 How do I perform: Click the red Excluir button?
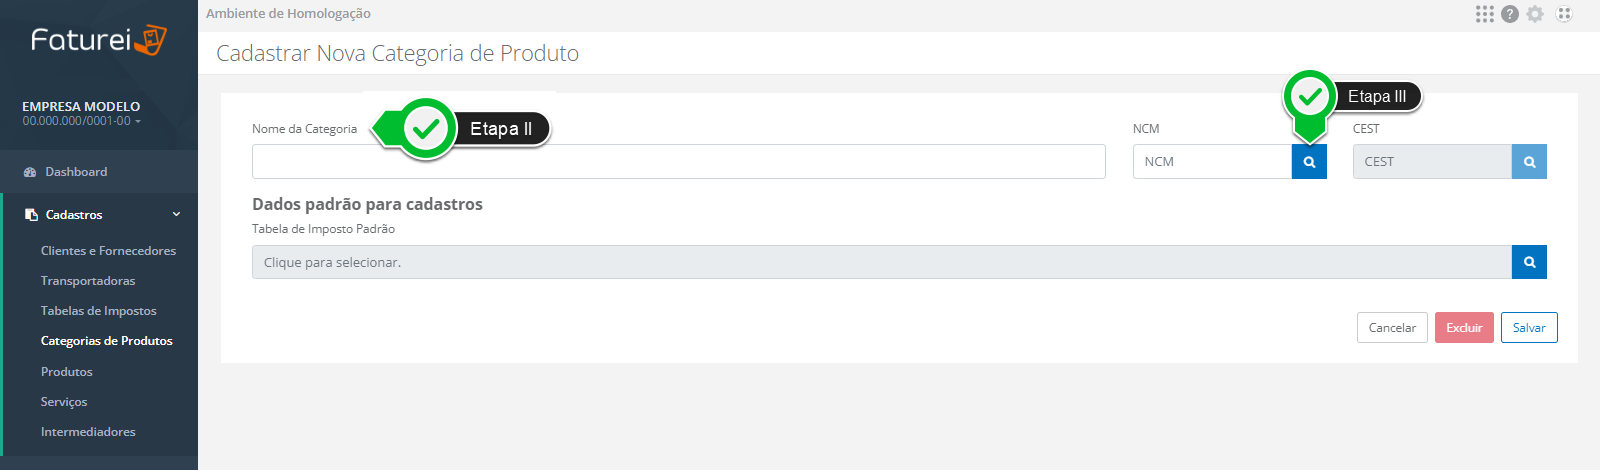1464,328
